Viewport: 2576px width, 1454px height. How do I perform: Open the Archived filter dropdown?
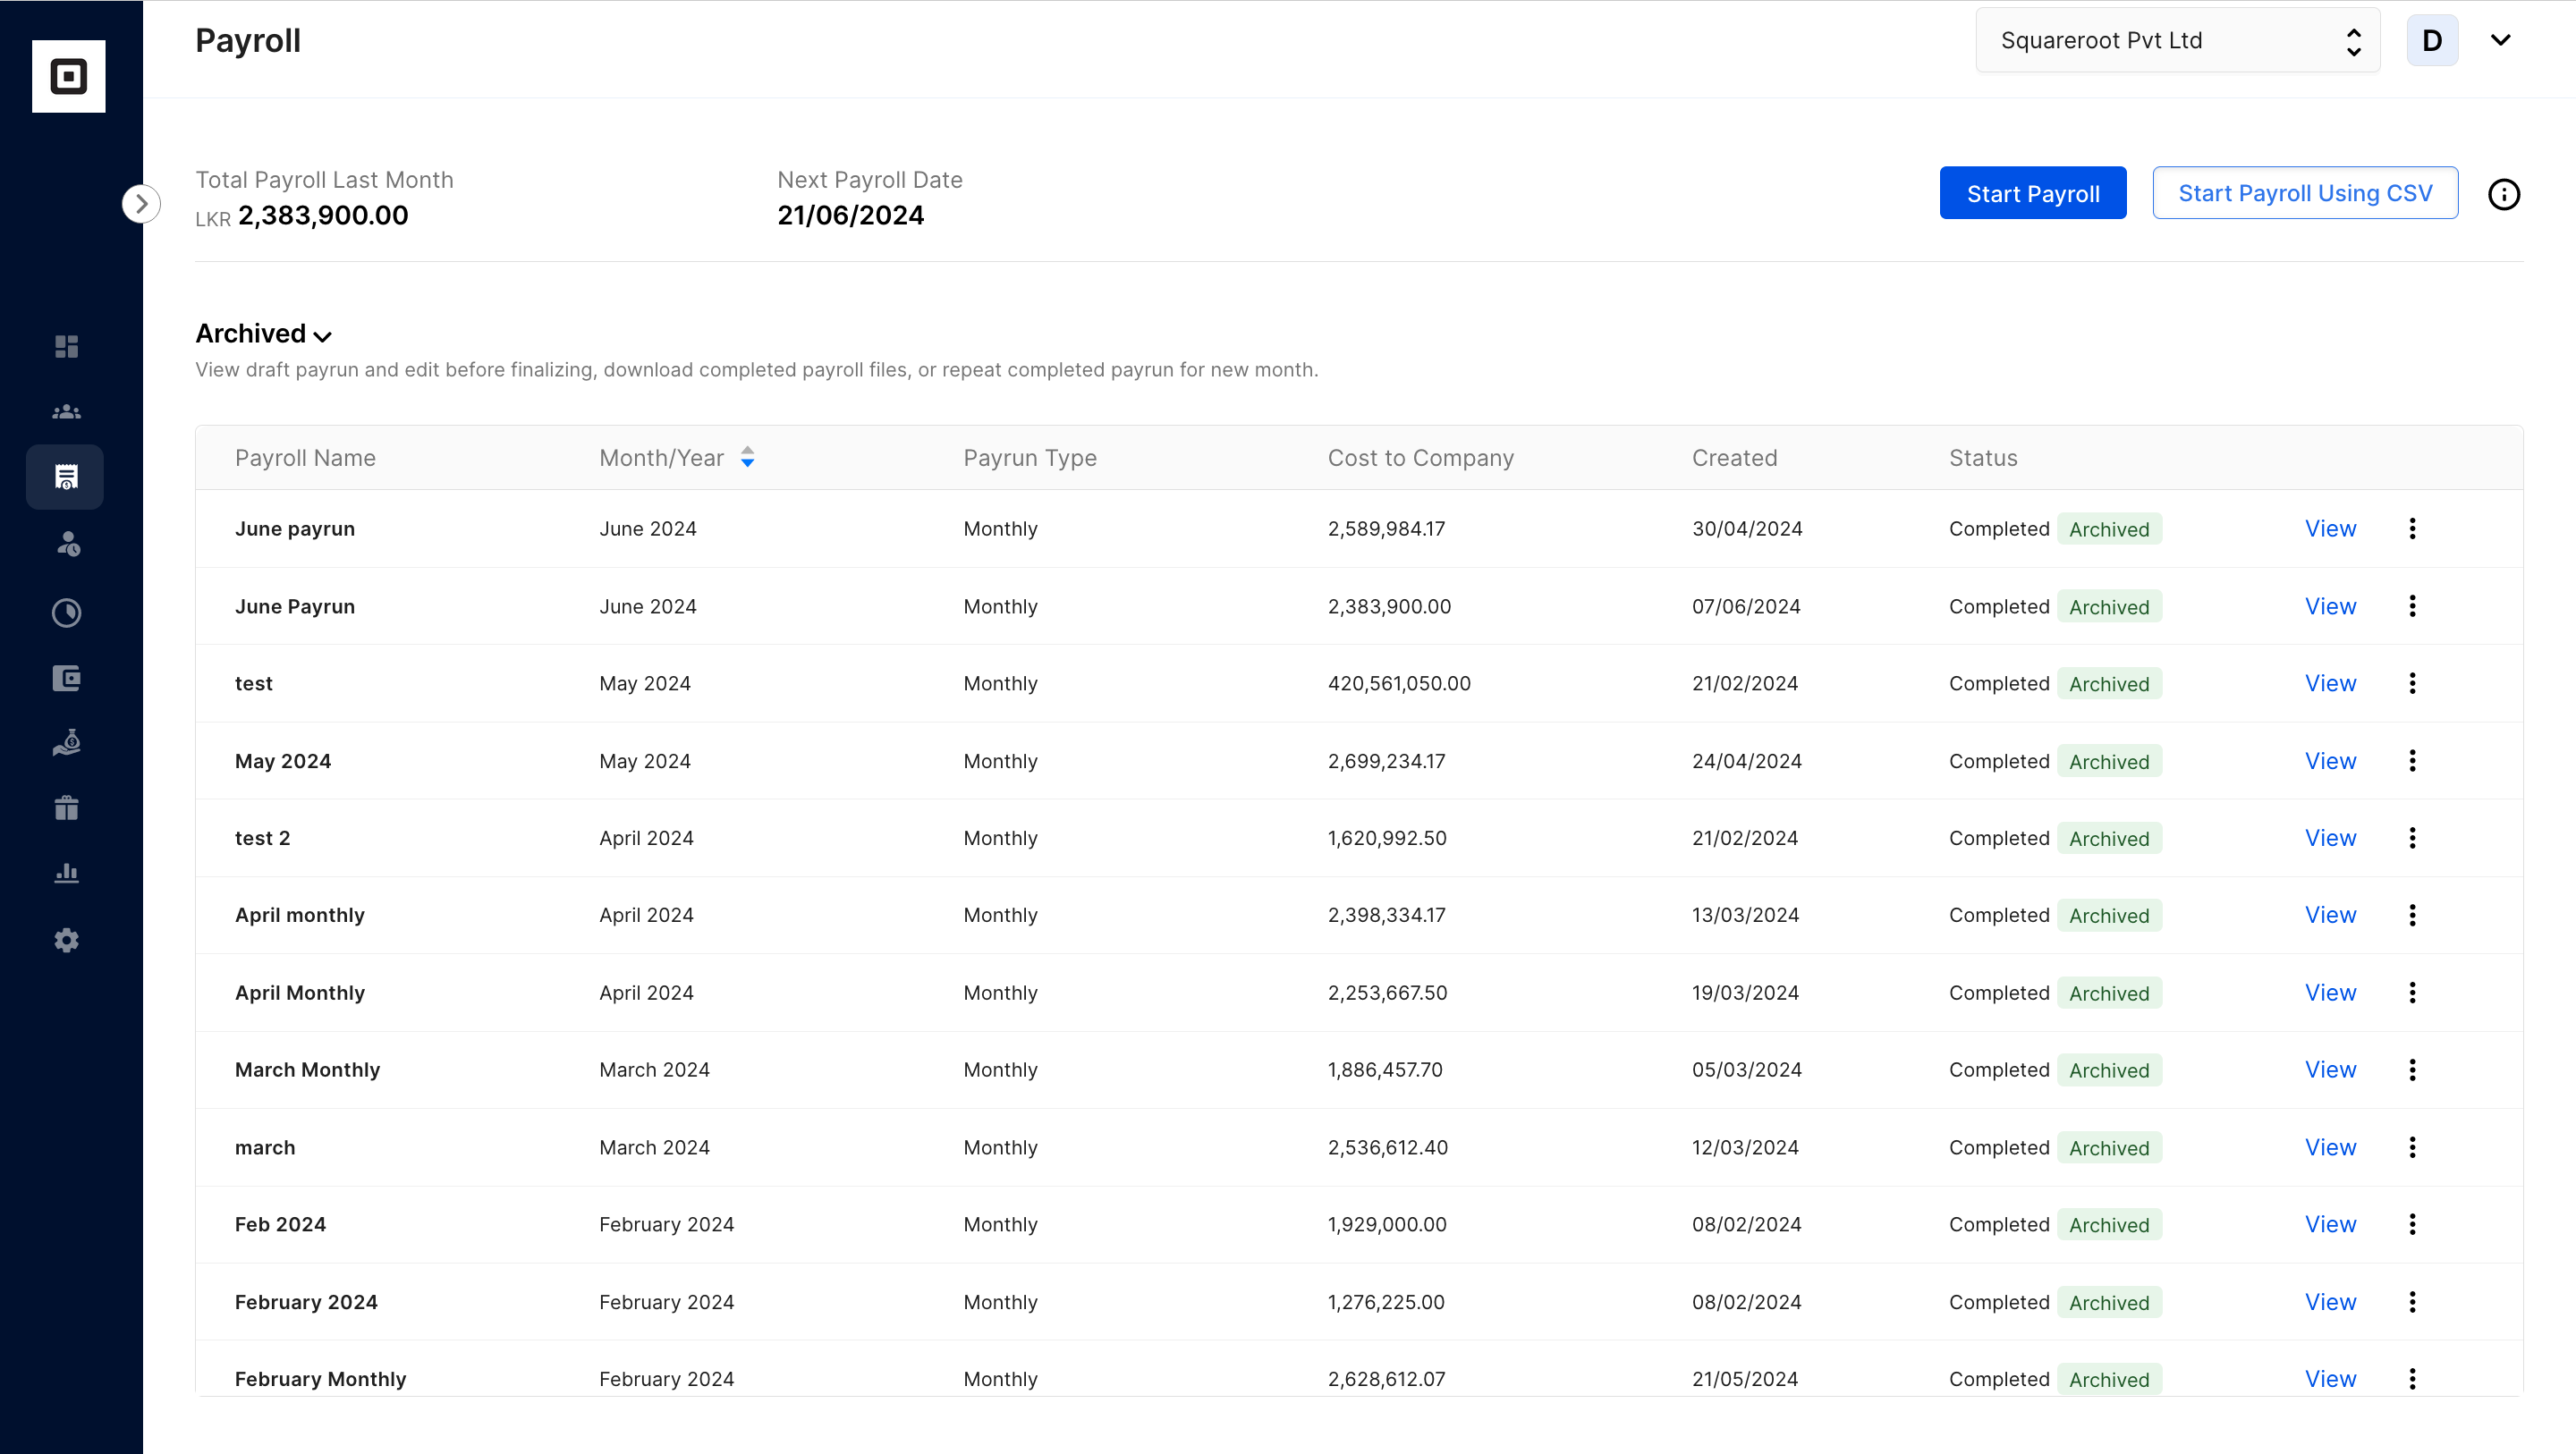[x=263, y=333]
